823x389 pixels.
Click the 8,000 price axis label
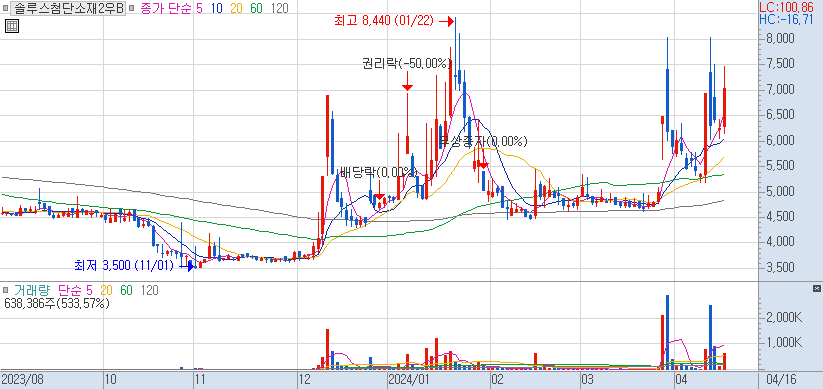[779, 39]
